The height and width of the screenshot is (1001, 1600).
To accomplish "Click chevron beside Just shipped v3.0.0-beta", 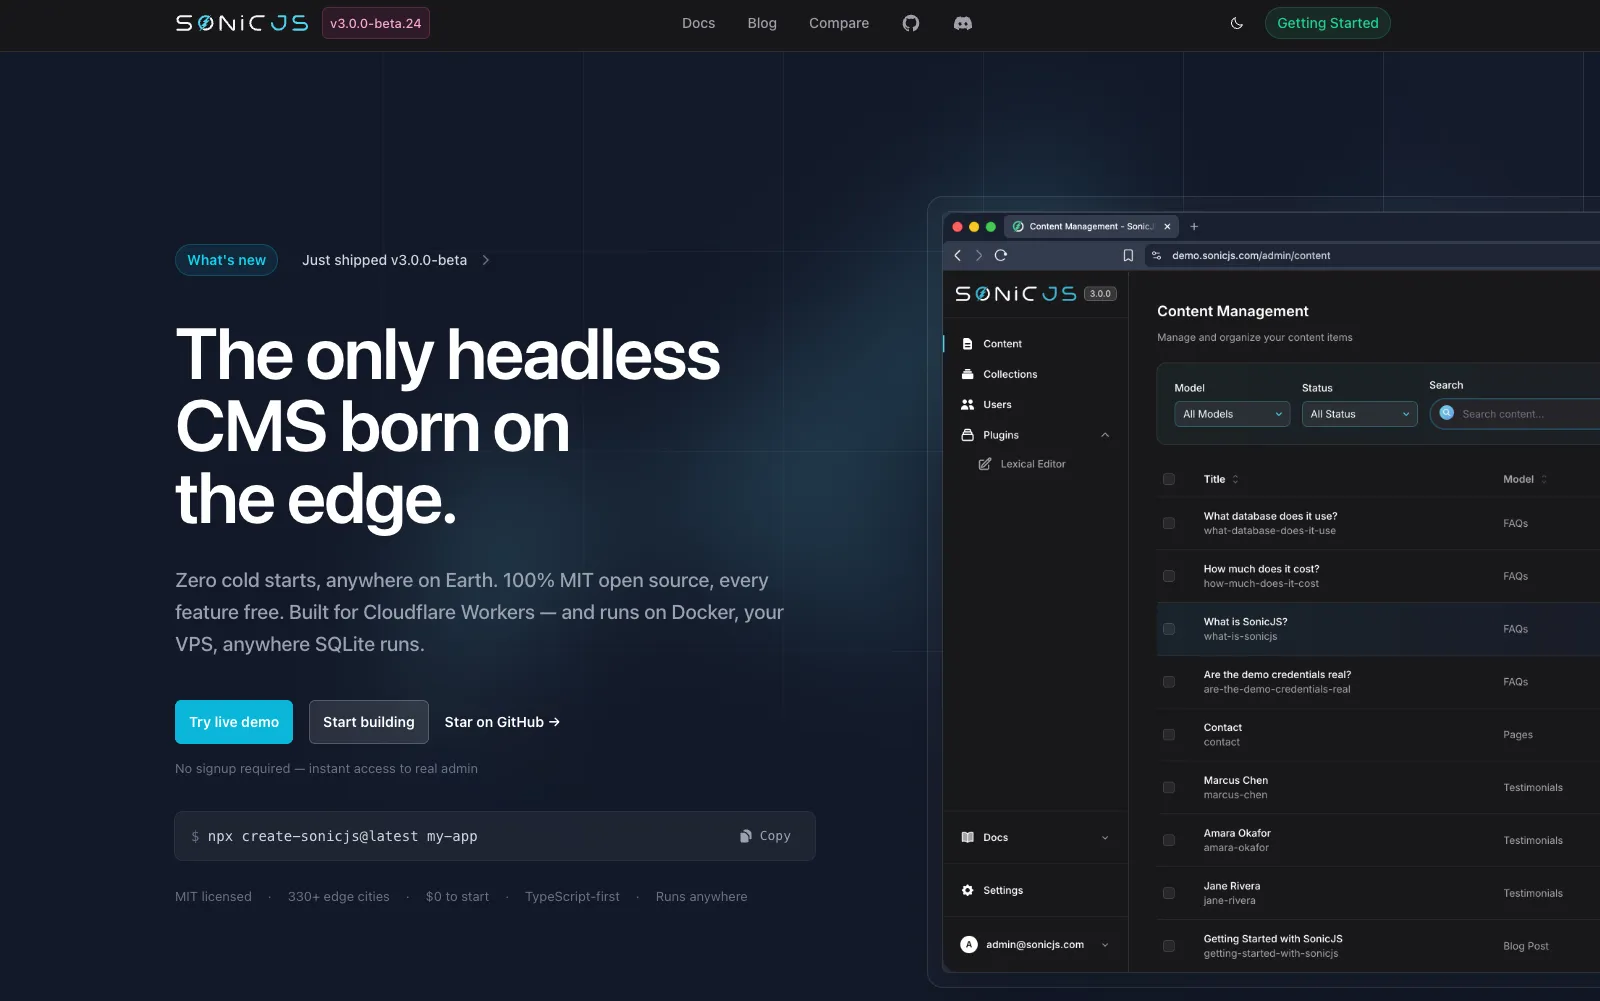I will click(x=486, y=260).
